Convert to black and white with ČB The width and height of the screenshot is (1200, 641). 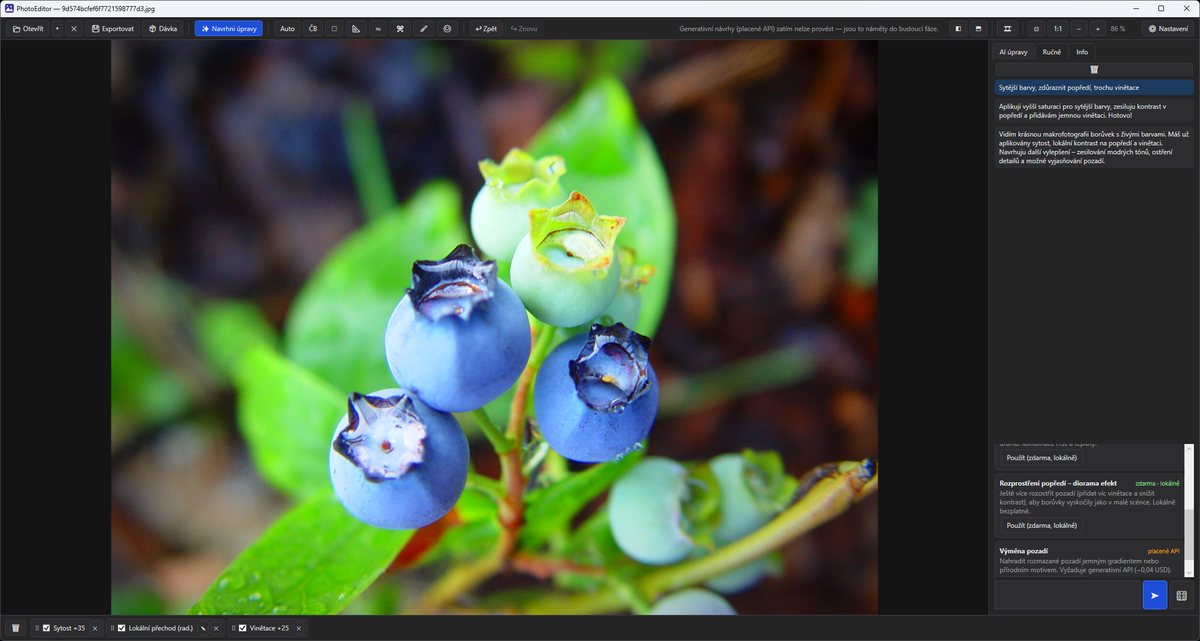point(313,29)
